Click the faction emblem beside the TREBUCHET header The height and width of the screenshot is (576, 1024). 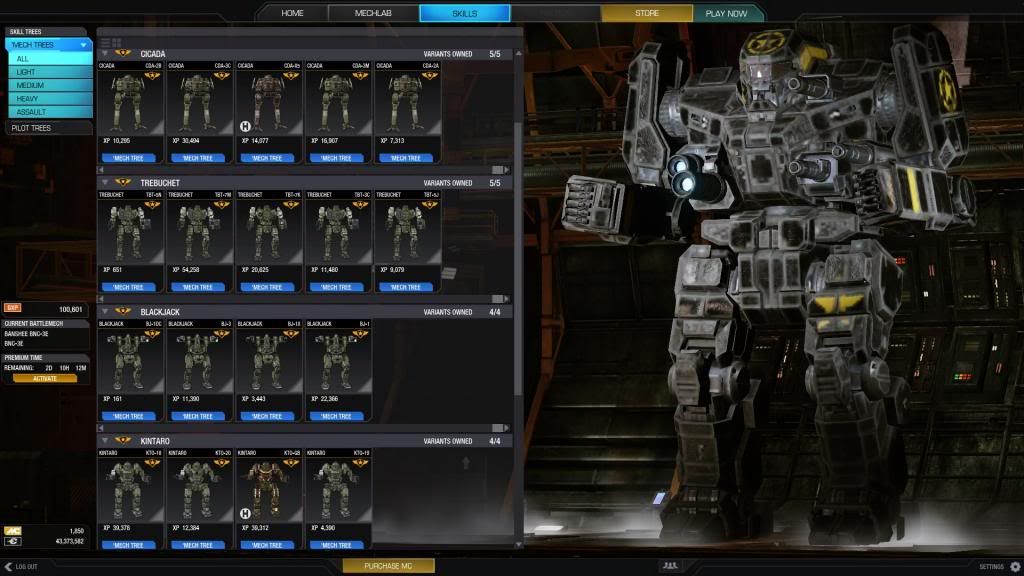123,183
